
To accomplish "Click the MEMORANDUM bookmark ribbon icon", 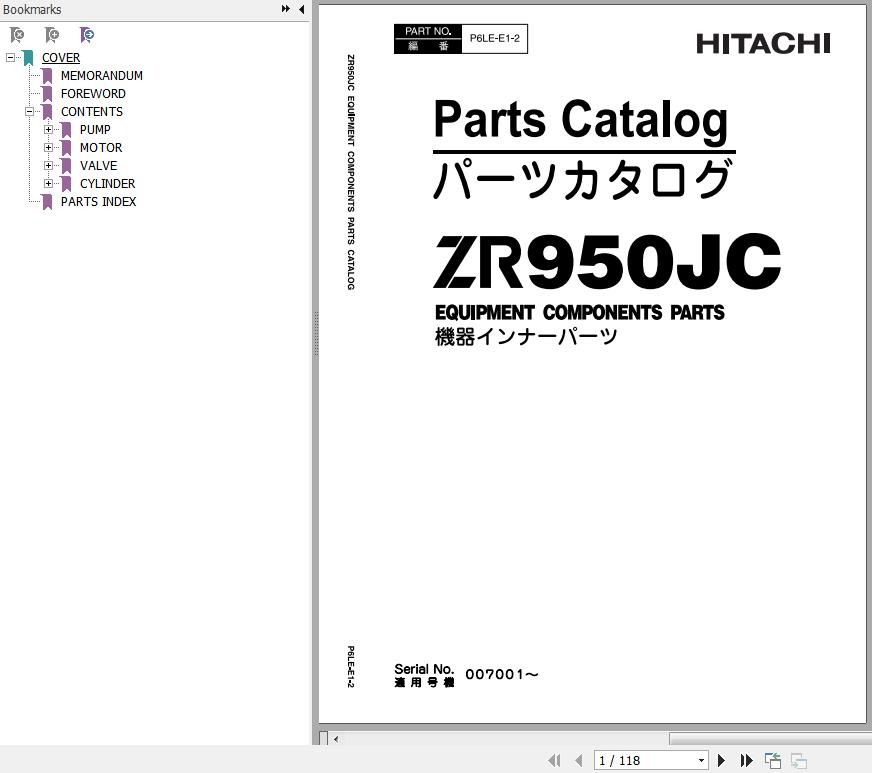I will click(47, 76).
